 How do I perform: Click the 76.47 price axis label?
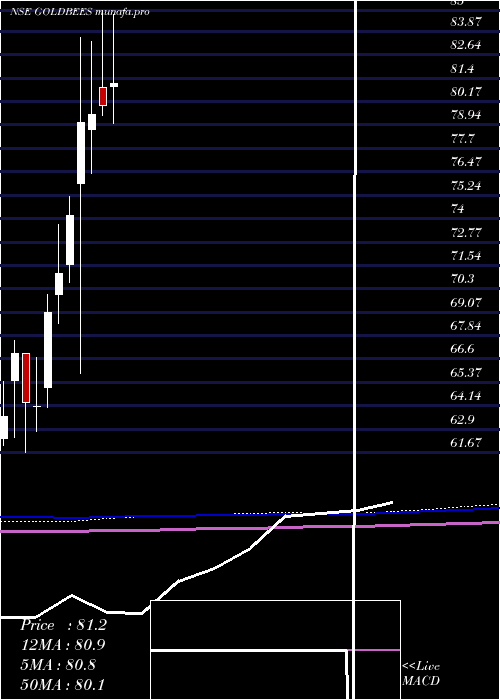466,162
